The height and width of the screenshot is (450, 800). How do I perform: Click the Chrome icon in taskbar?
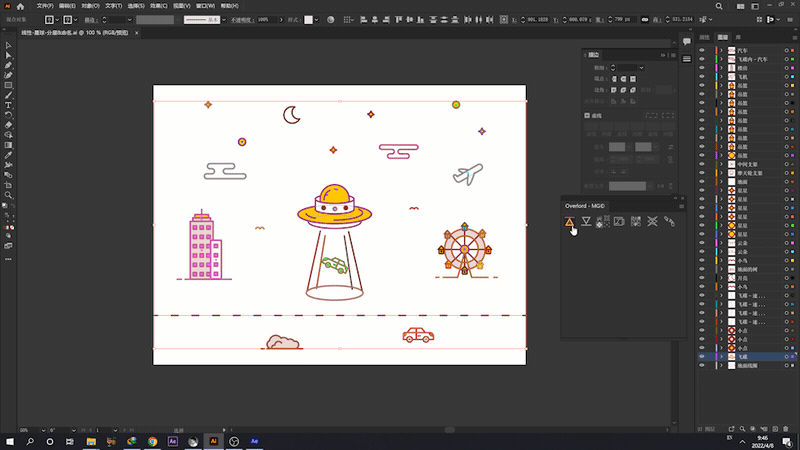(x=152, y=441)
